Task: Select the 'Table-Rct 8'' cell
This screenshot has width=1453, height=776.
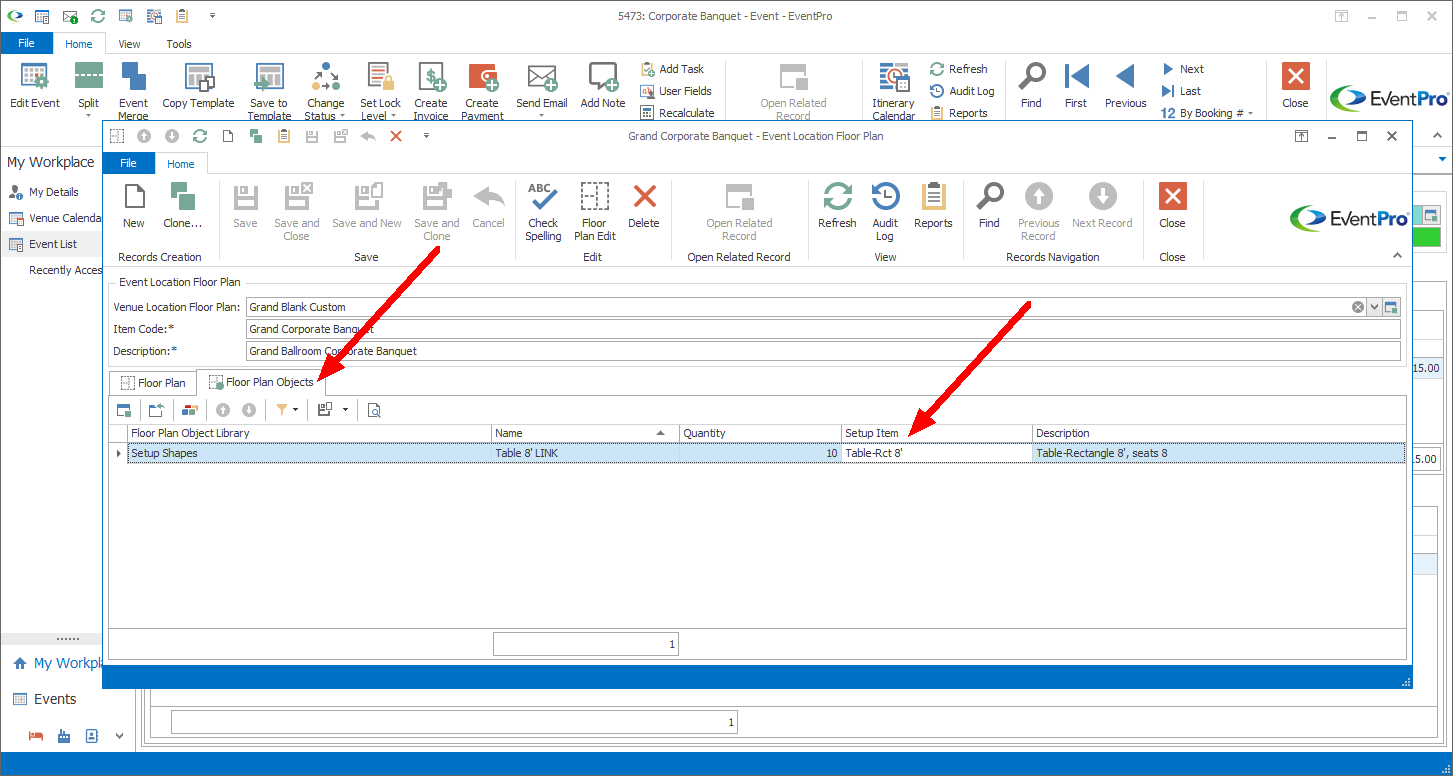Action: point(937,453)
